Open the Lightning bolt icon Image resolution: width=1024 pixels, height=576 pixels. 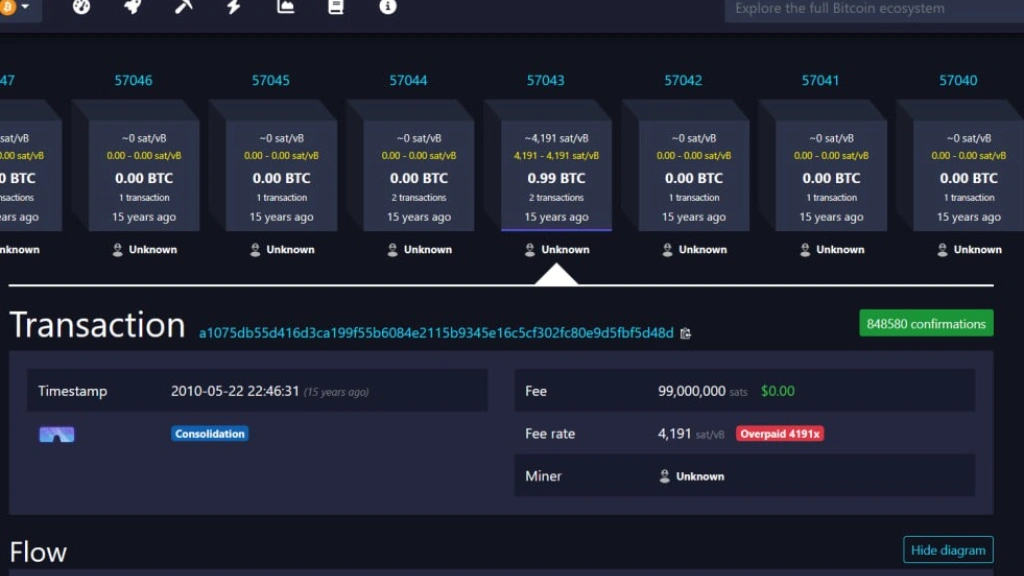pyautogui.click(x=234, y=7)
